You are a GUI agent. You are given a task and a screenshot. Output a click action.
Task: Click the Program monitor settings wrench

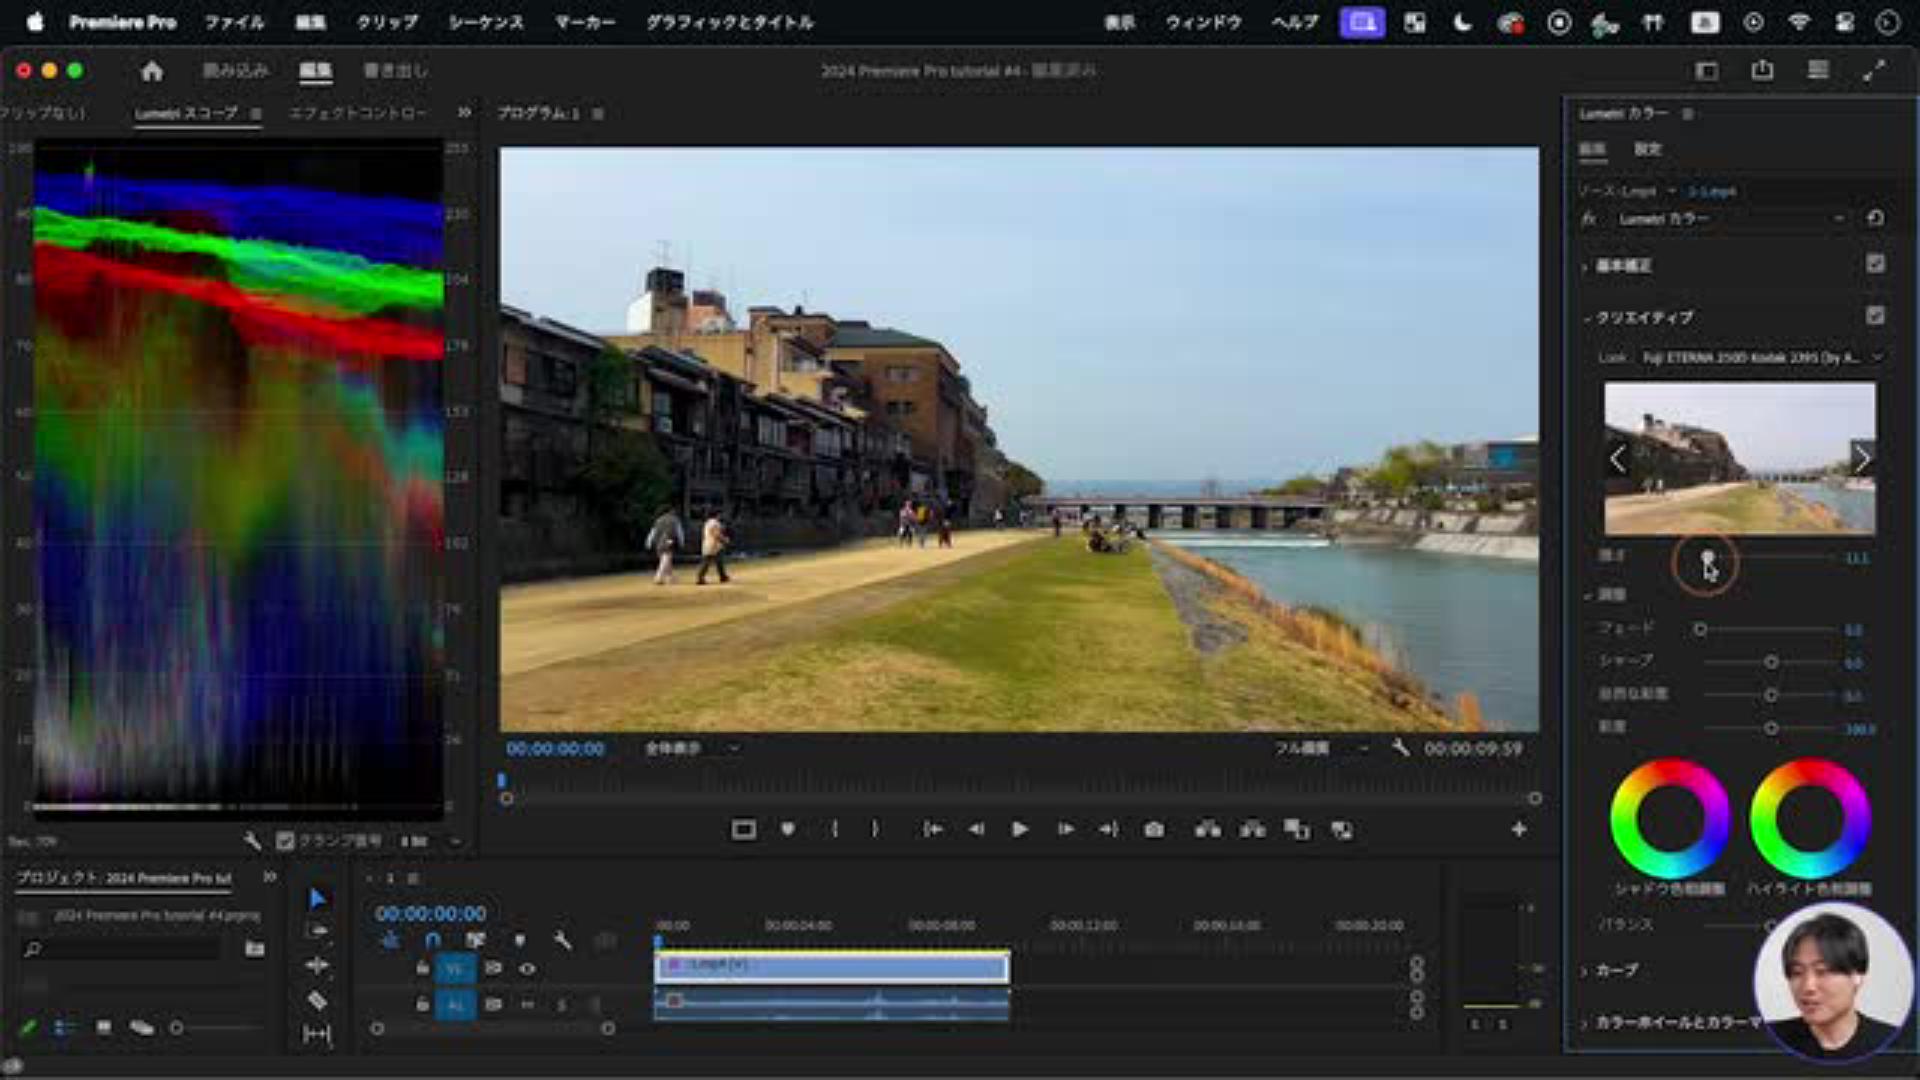click(x=1400, y=748)
